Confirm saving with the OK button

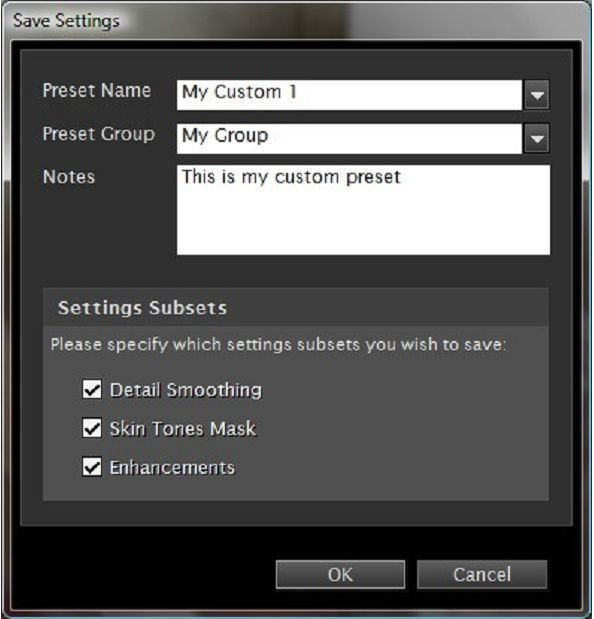340,574
